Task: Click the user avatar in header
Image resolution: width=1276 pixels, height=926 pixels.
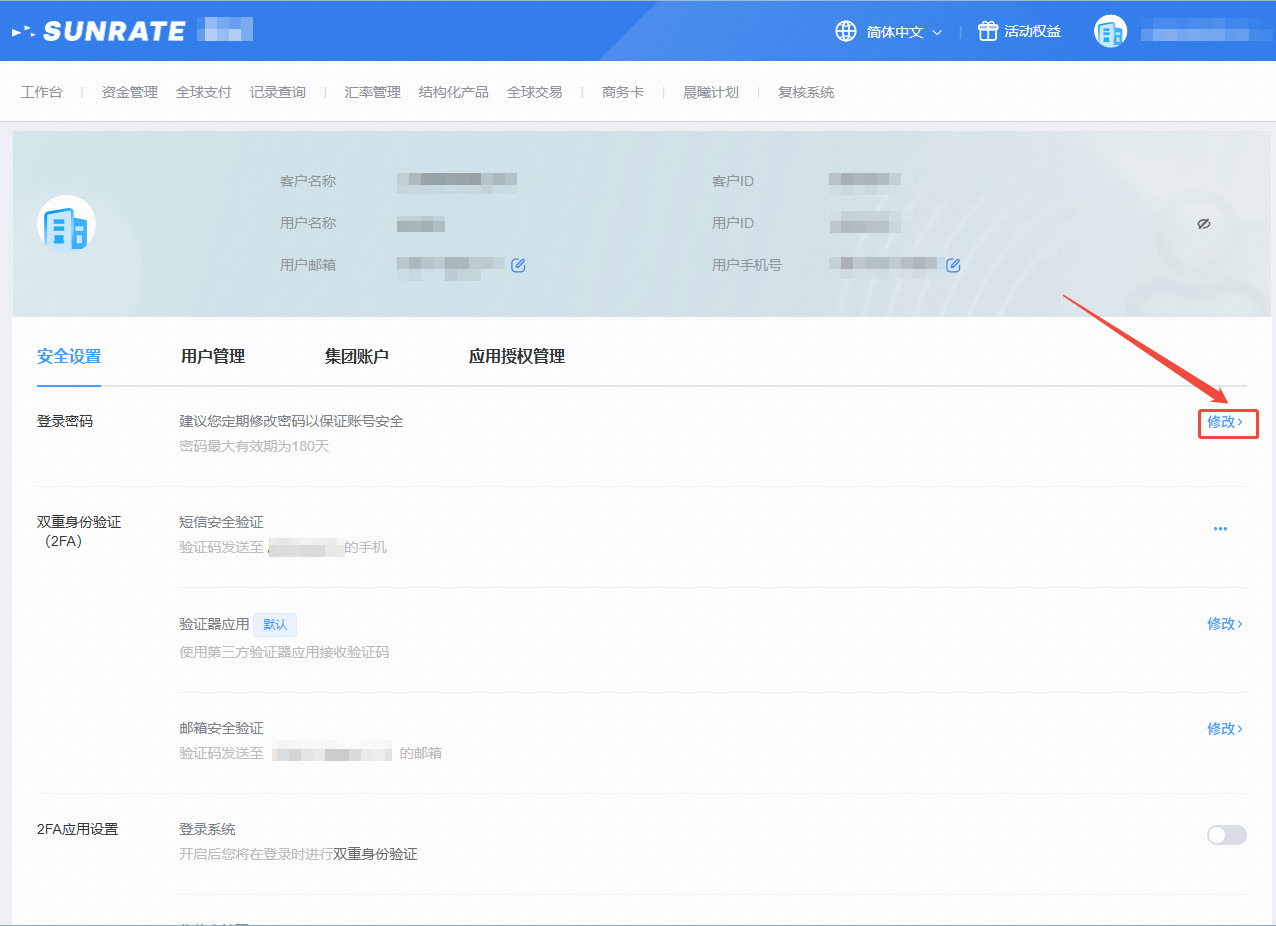Action: [1110, 32]
